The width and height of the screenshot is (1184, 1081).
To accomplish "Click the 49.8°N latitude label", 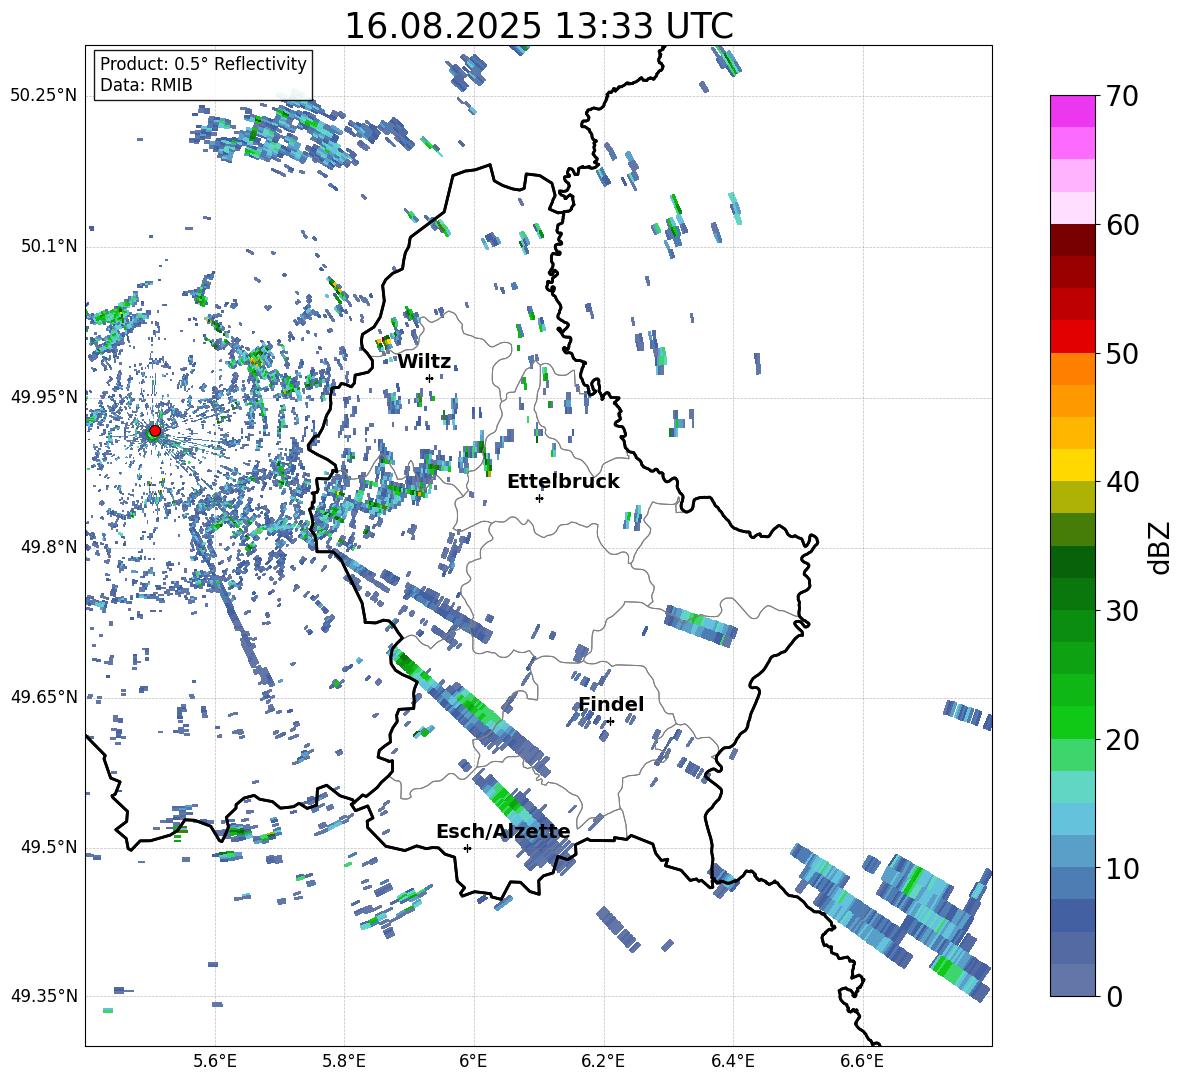I will click(x=49, y=547).
